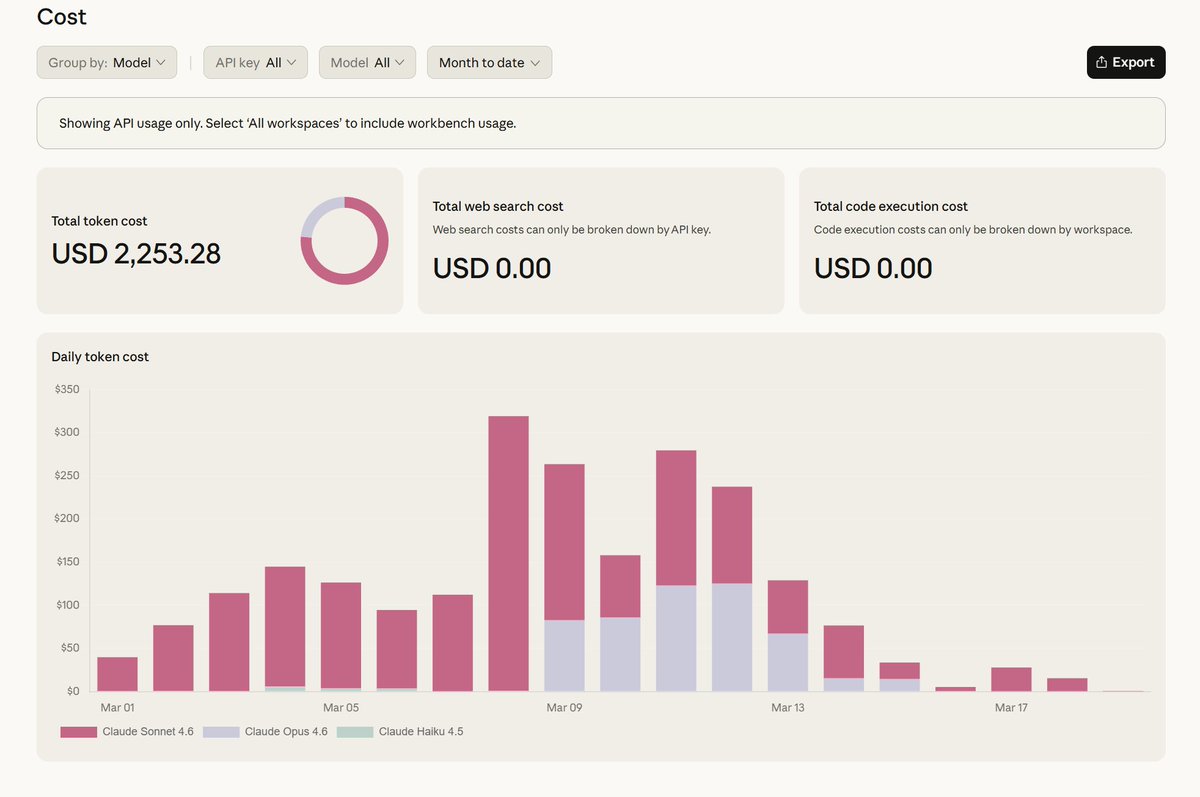Click the Mar 17 bar
This screenshot has width=1200, height=797.
click(1011, 679)
